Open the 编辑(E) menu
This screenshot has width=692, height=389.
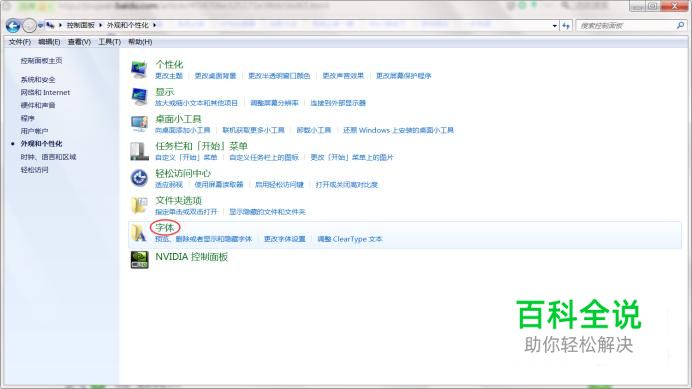[x=49, y=42]
